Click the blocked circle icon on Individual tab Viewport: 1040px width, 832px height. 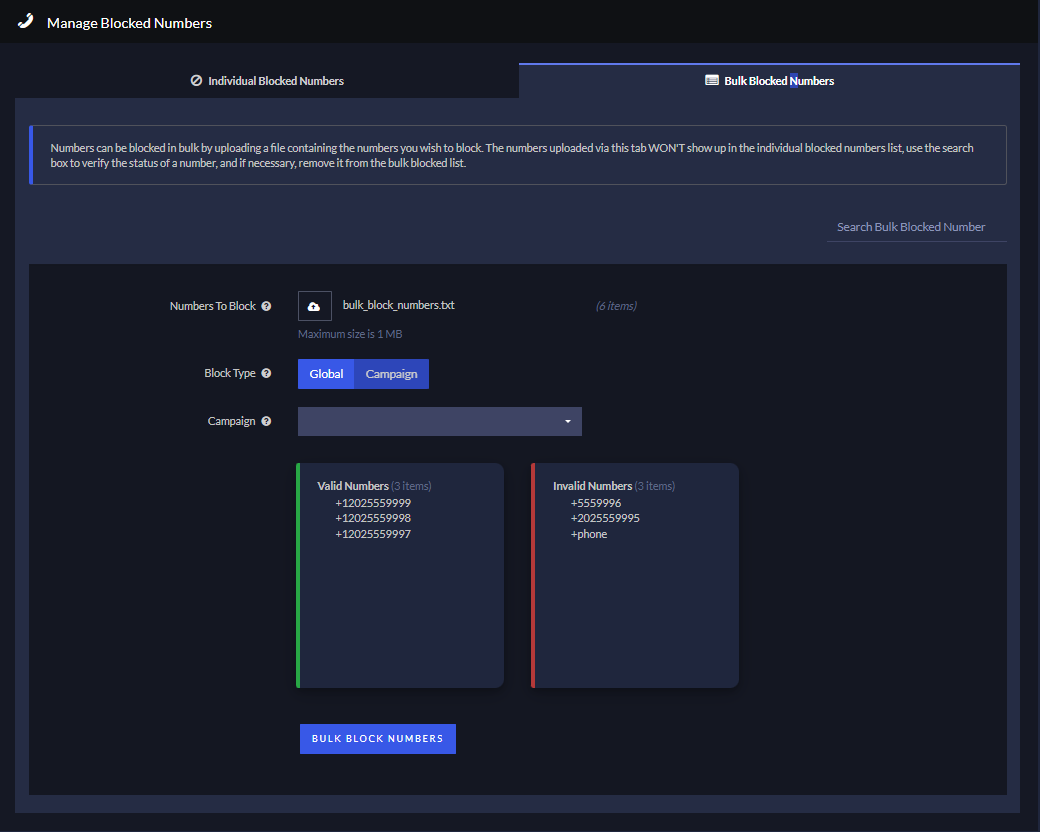[196, 80]
